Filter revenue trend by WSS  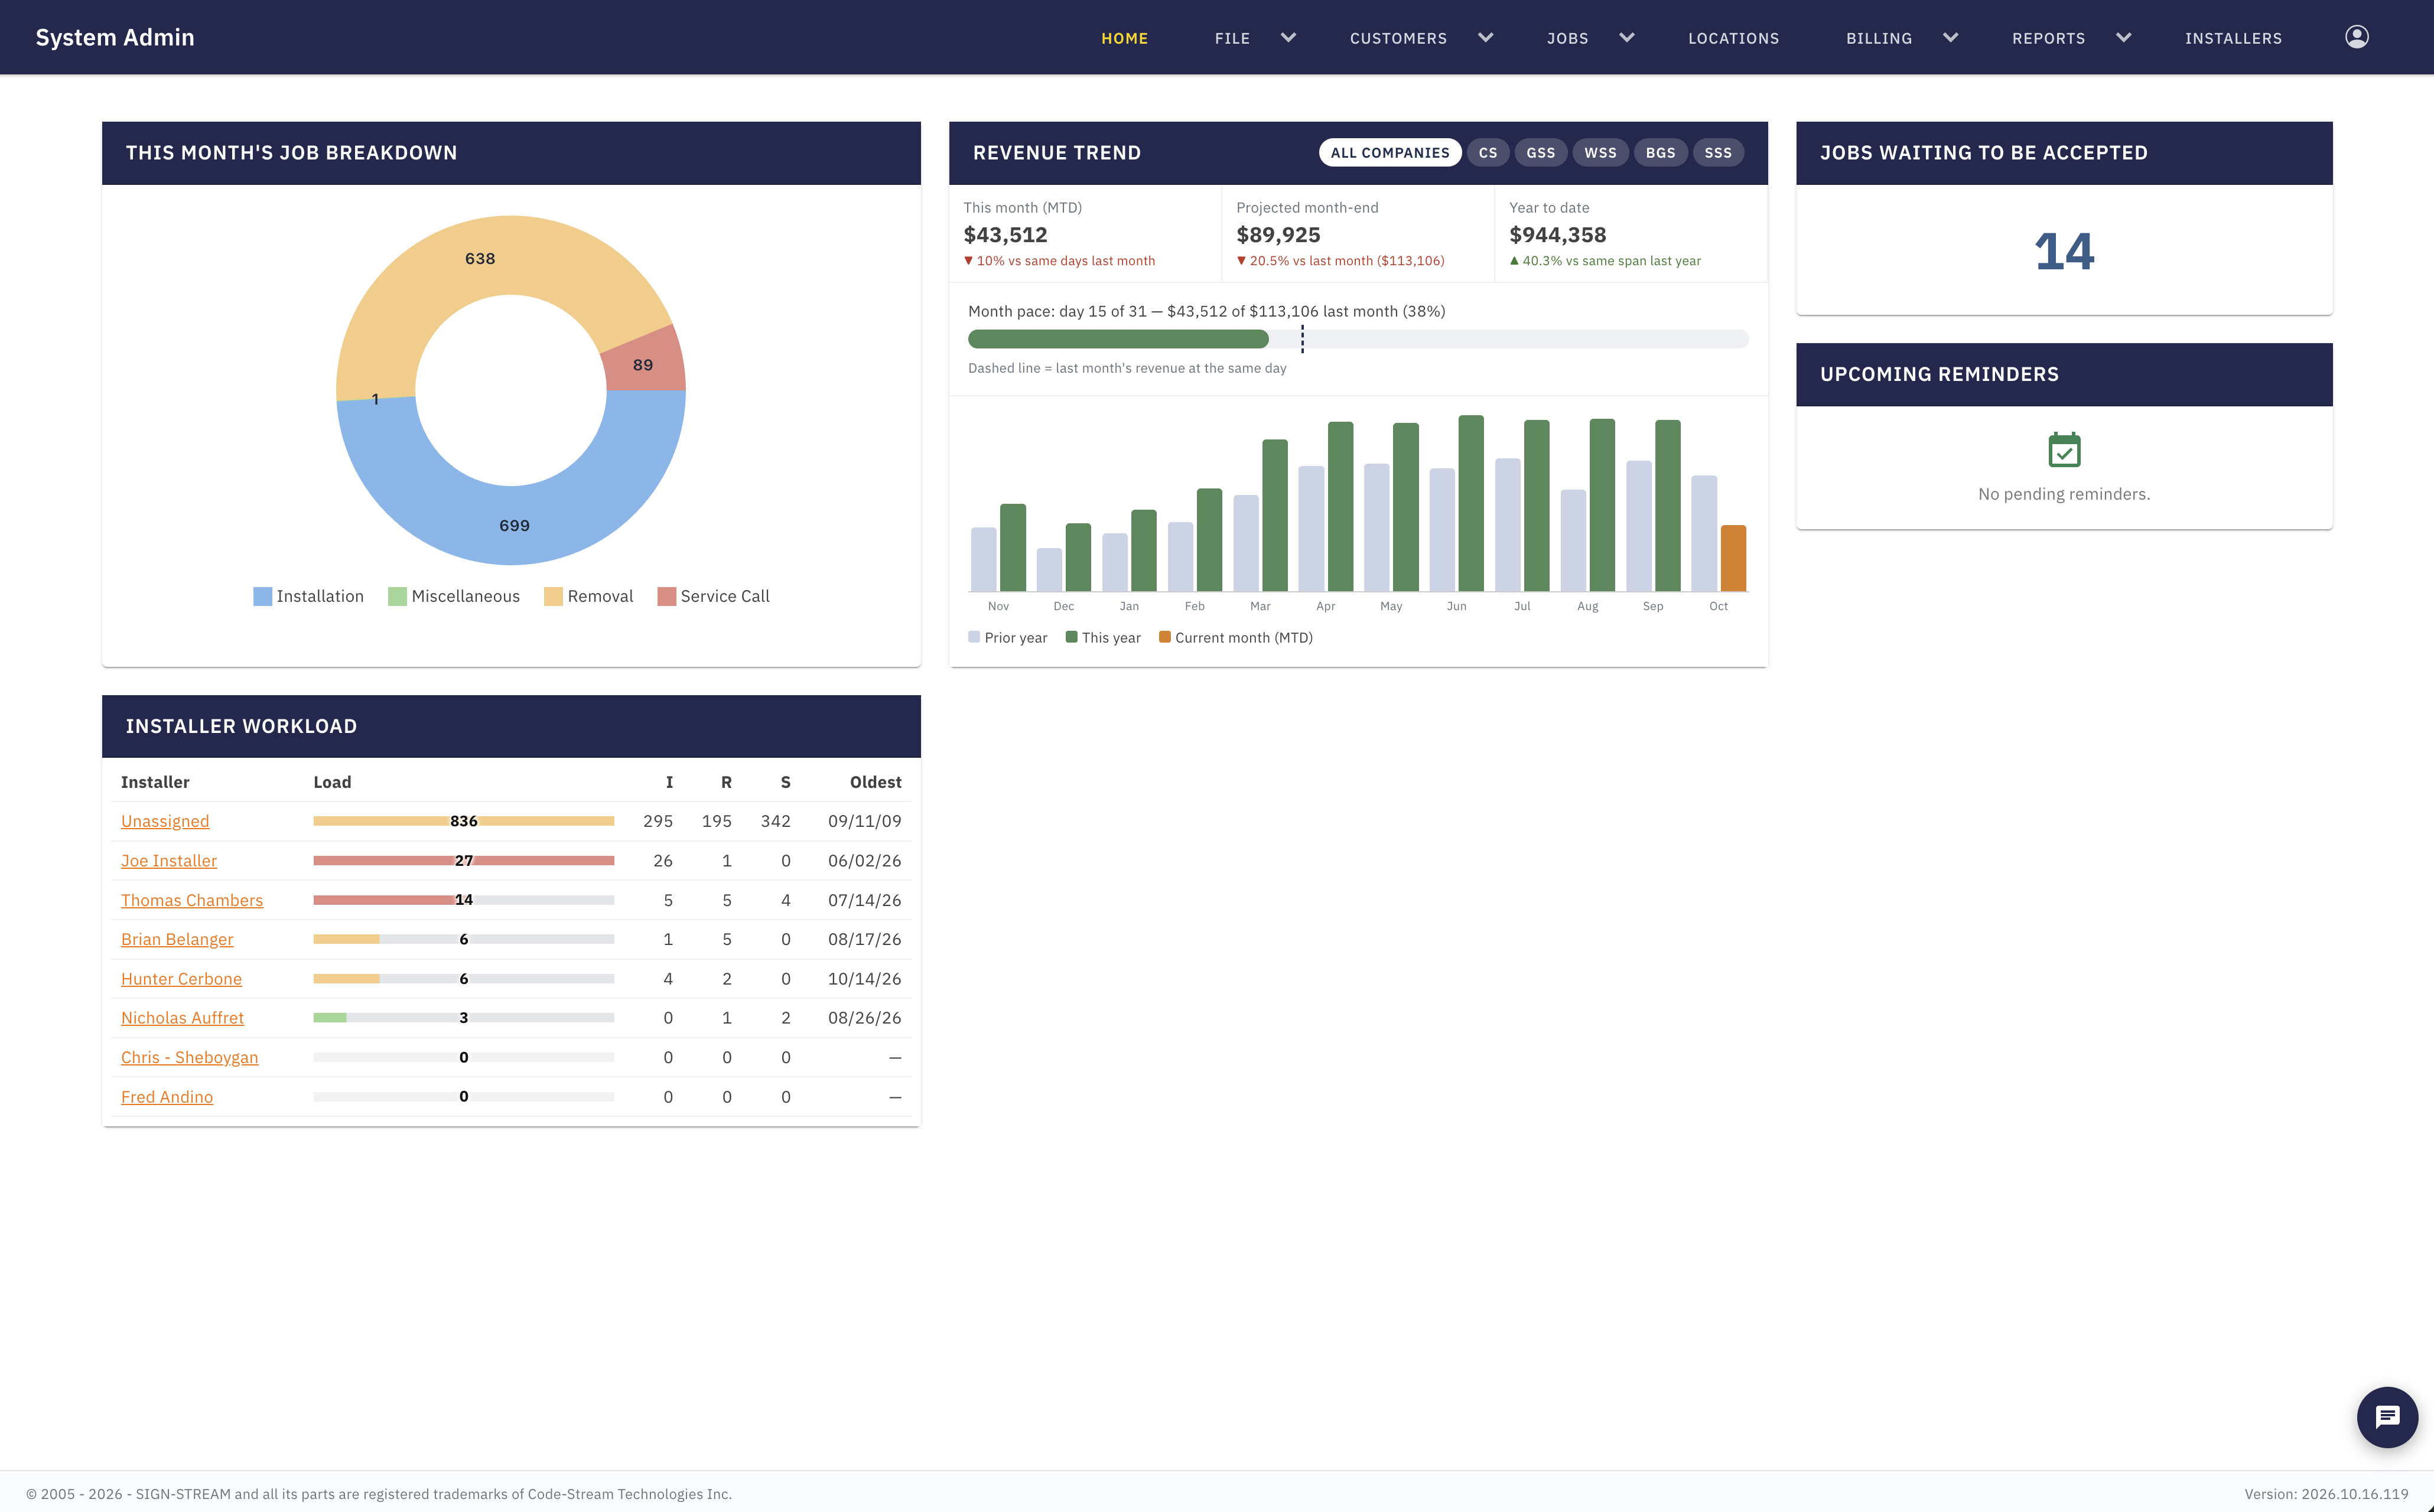[1600, 153]
